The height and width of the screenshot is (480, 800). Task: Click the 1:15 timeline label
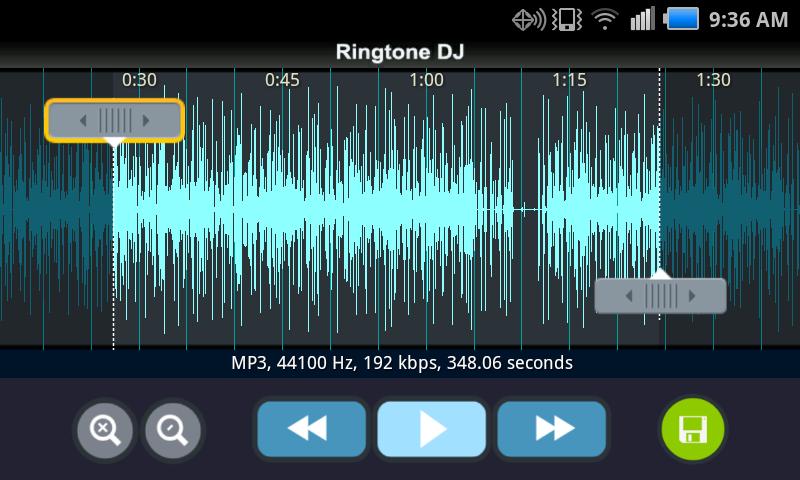(x=569, y=80)
